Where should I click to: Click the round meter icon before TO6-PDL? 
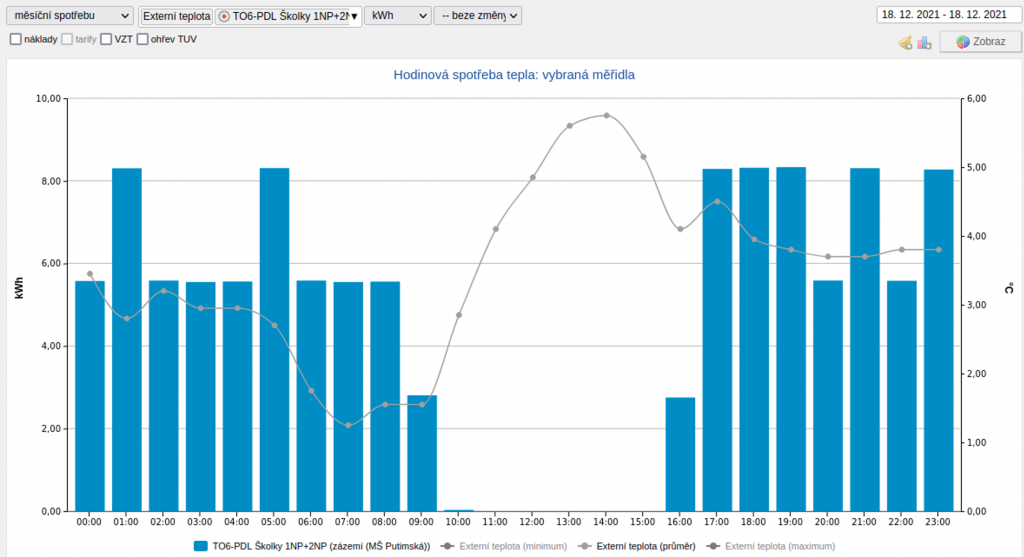pyautogui.click(x=224, y=16)
